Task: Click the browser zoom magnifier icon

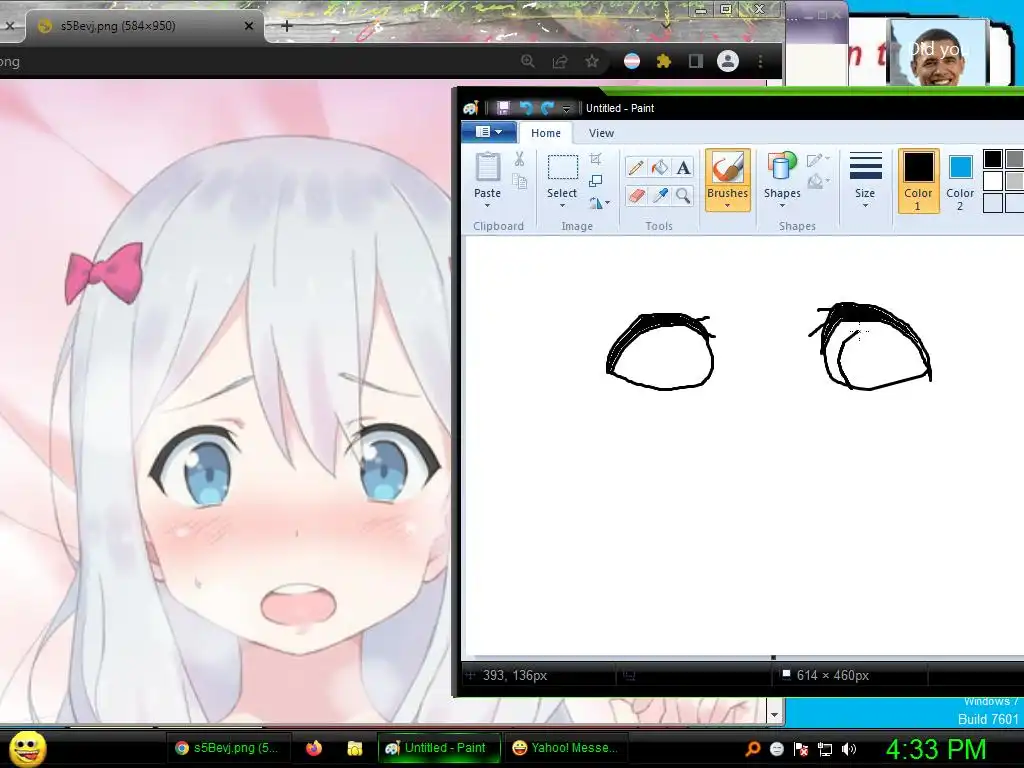Action: point(528,61)
